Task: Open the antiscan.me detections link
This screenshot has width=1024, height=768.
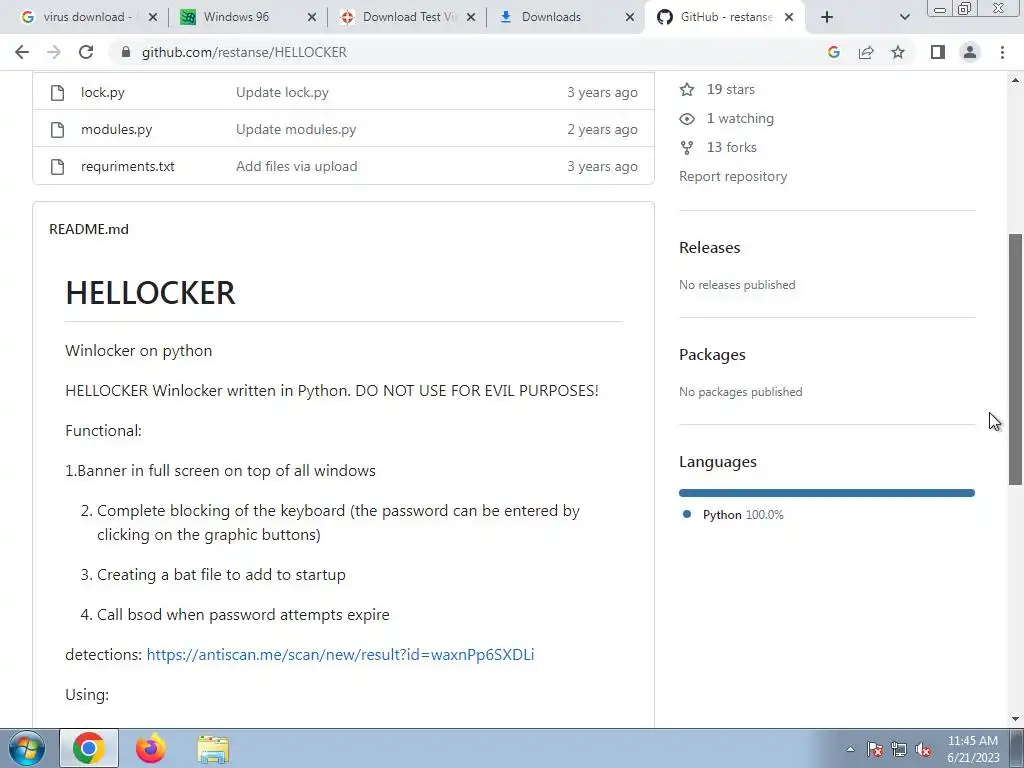Action: tap(340, 655)
